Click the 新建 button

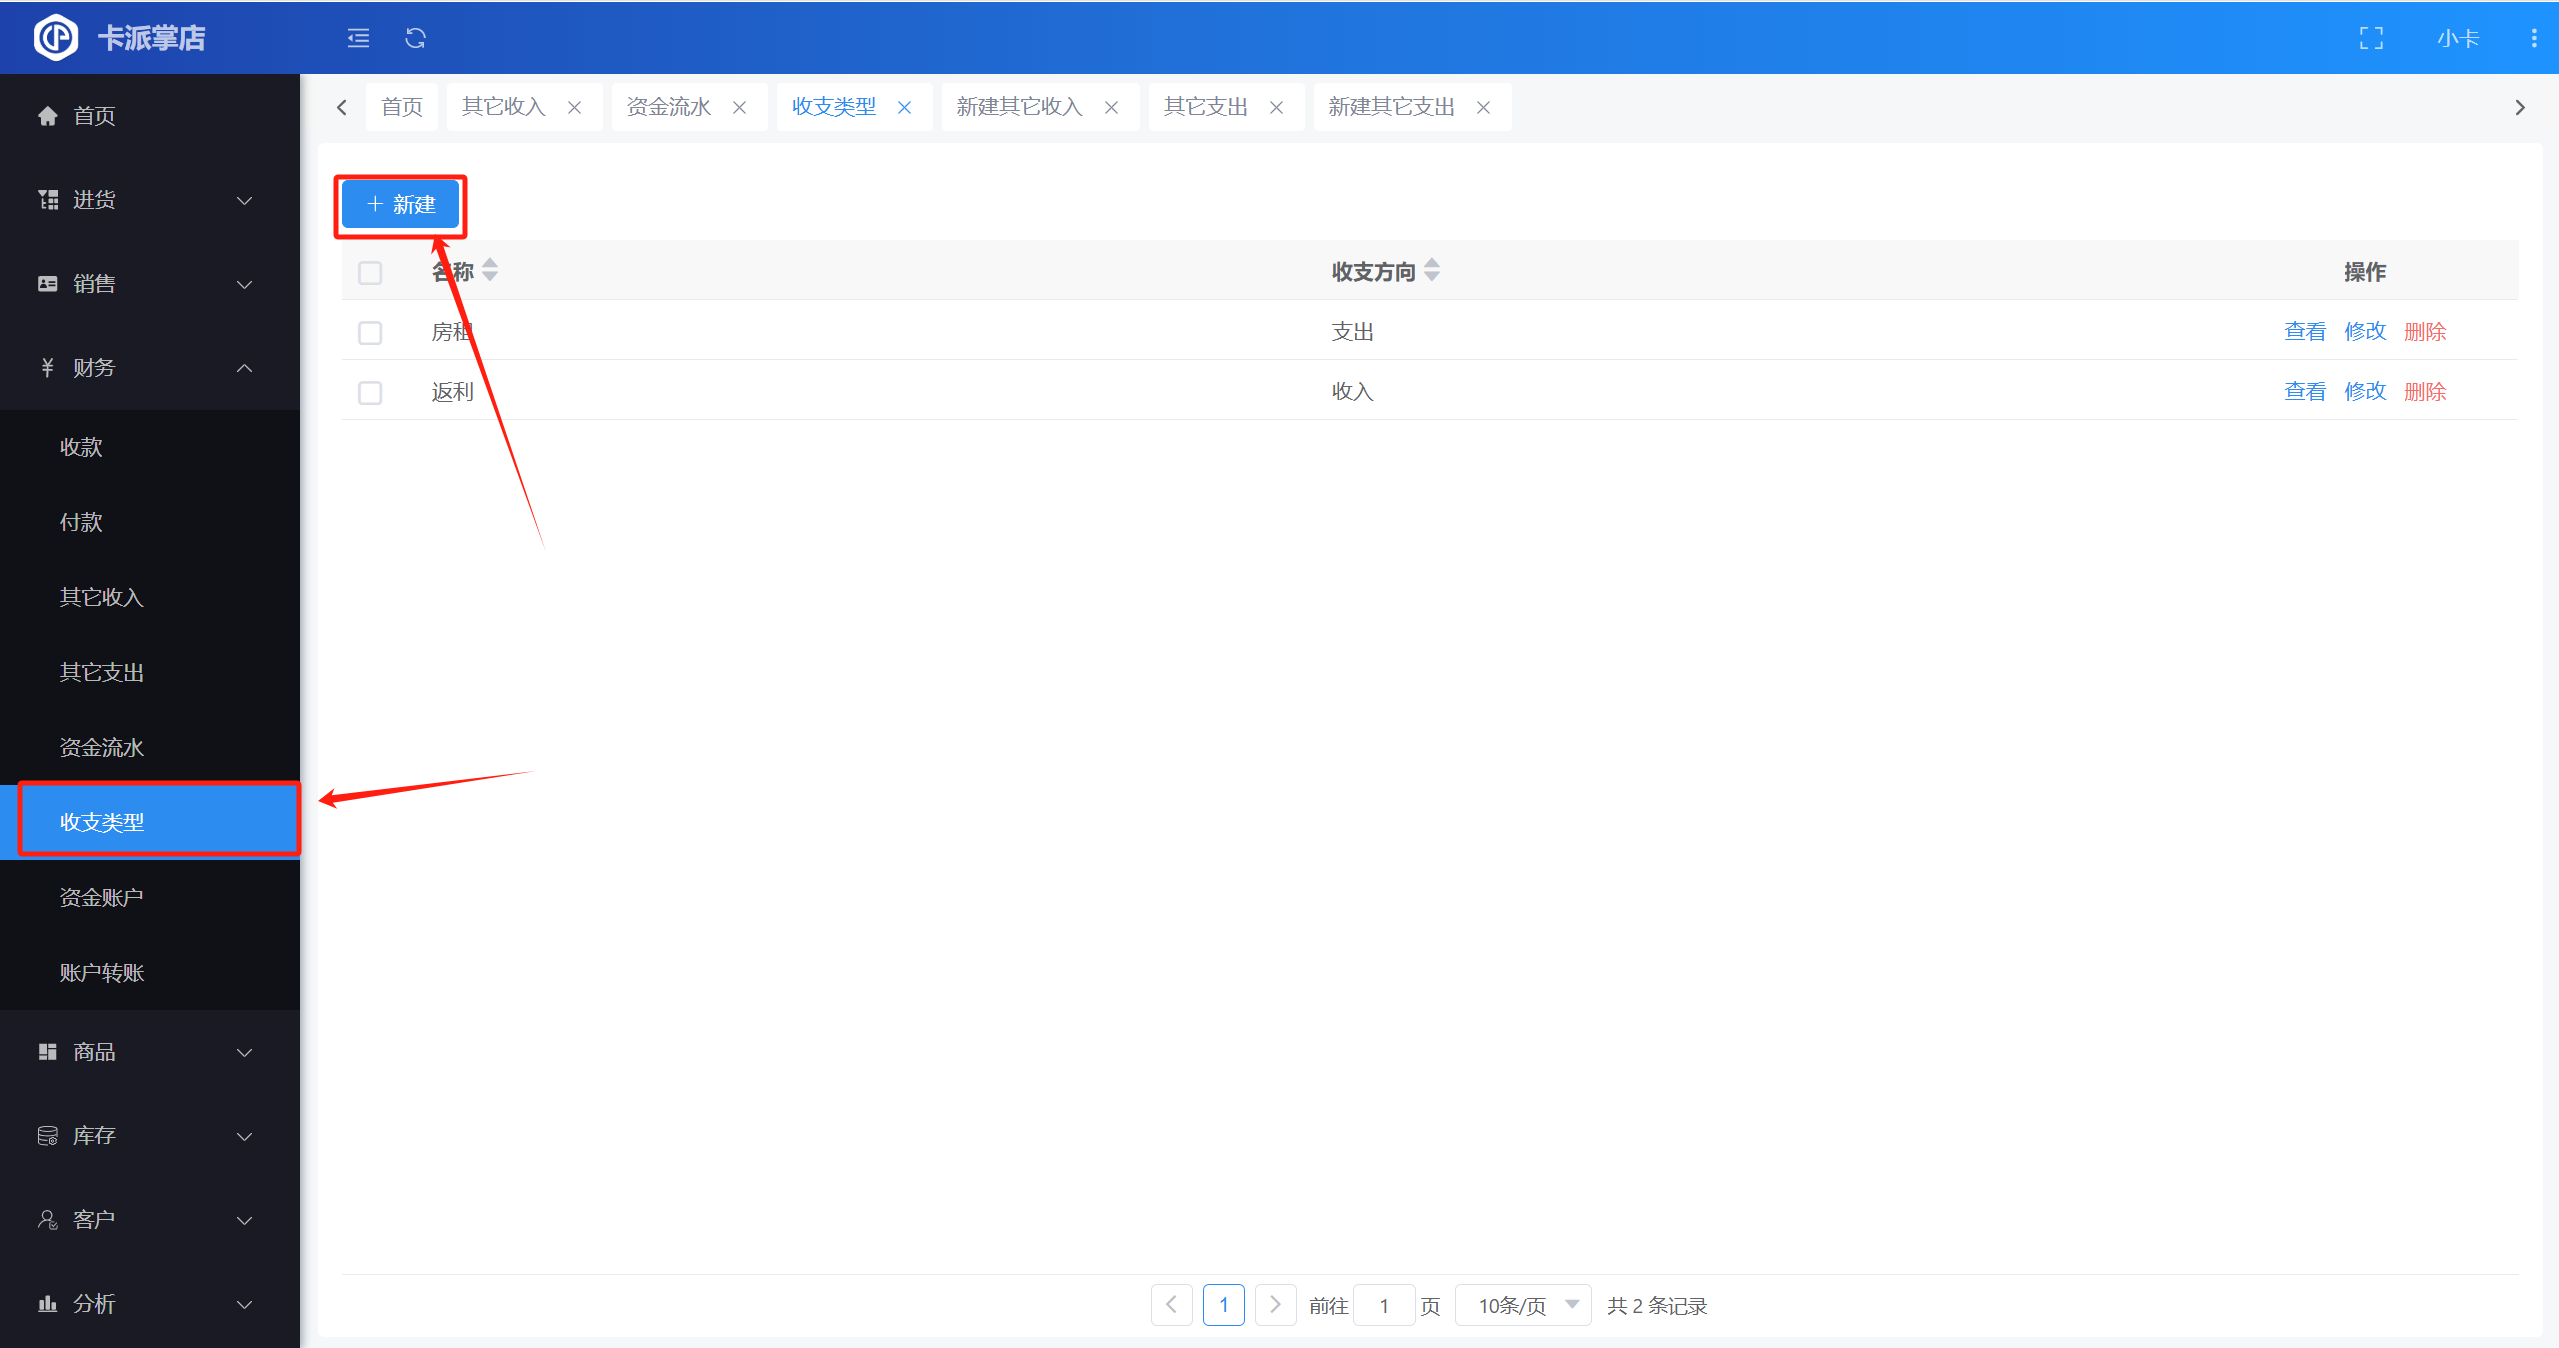pos(401,204)
